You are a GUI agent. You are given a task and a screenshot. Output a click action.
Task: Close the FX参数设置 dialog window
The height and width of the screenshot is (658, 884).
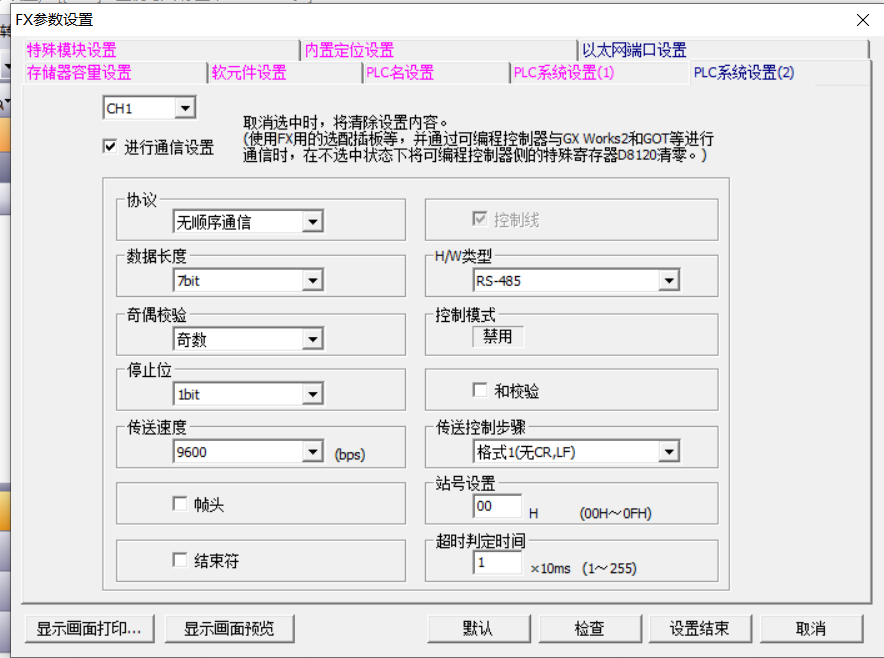click(862, 19)
